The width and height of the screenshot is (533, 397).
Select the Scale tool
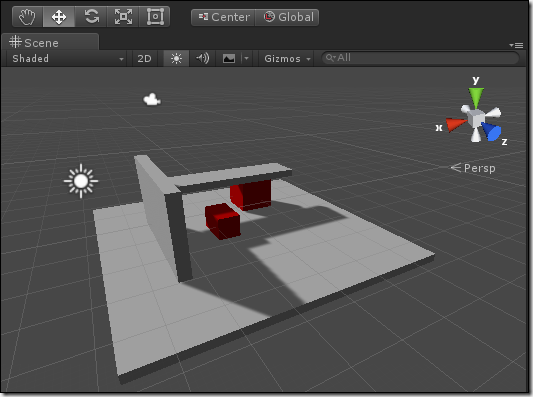(x=123, y=17)
